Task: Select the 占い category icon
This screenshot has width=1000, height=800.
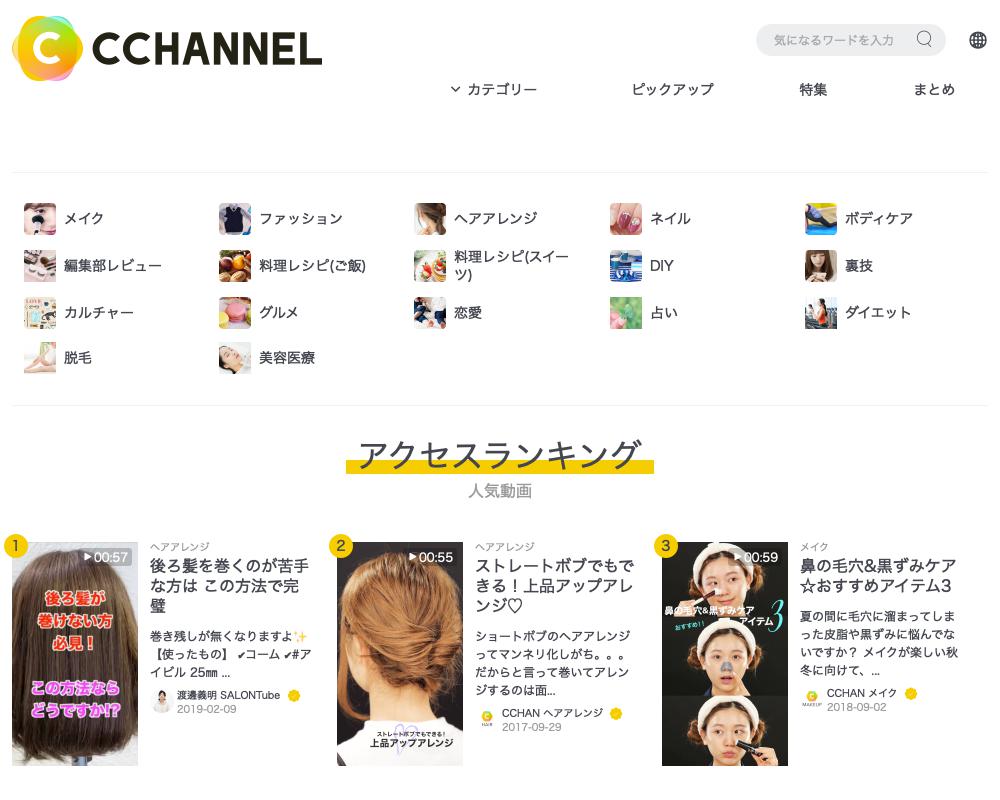Action: coord(626,313)
